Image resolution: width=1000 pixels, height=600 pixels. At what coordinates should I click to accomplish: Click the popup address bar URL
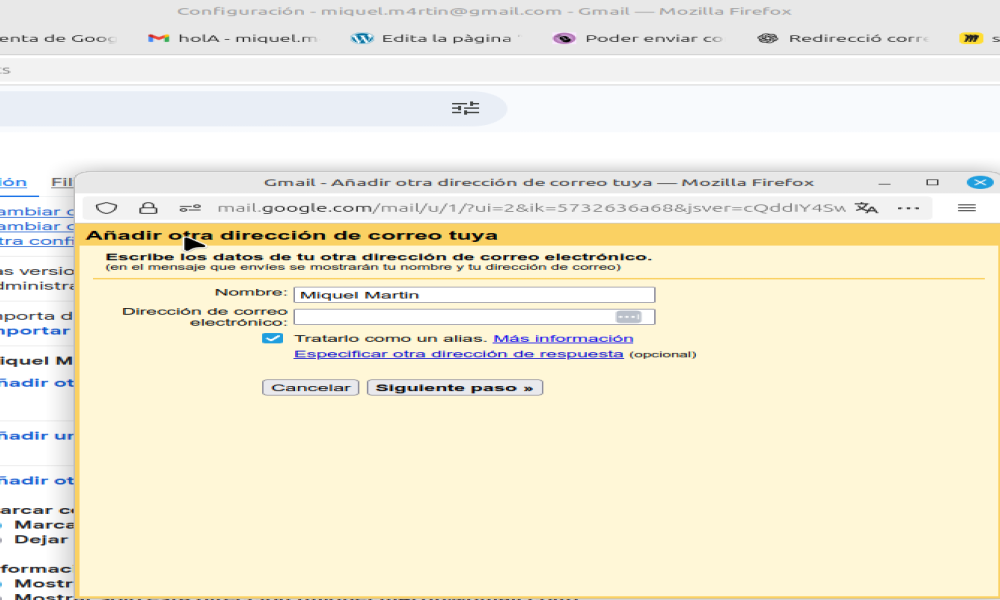pos(530,208)
